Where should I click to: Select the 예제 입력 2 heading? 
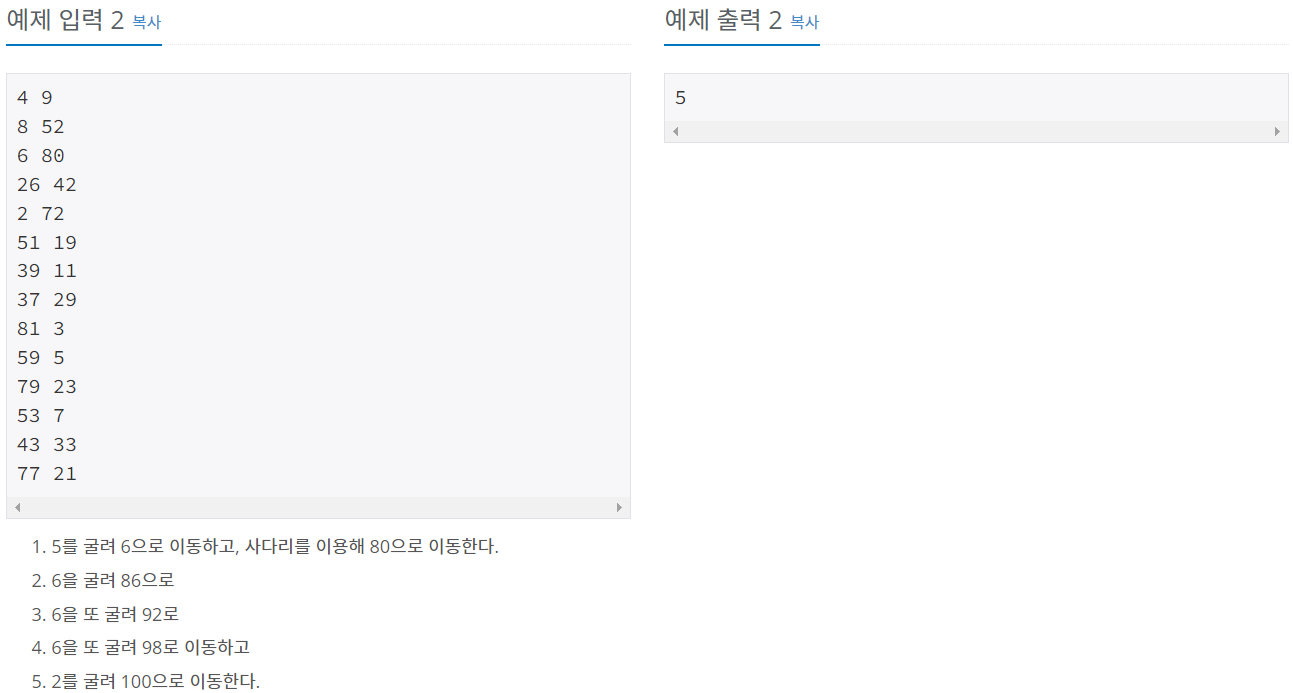65,21
